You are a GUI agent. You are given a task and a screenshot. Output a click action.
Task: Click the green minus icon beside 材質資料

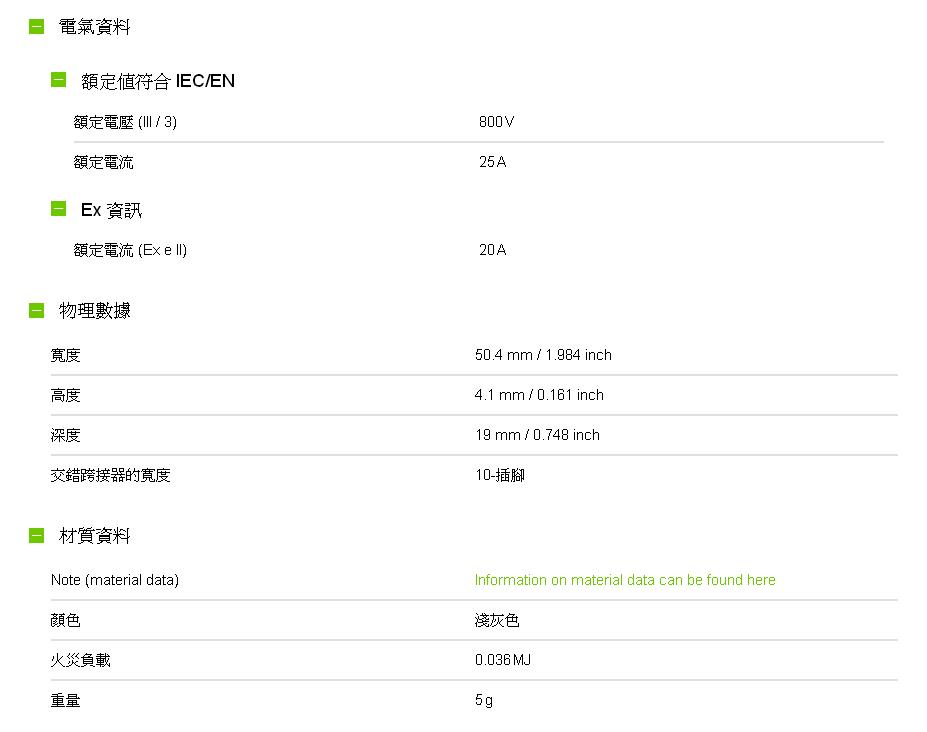[36, 535]
